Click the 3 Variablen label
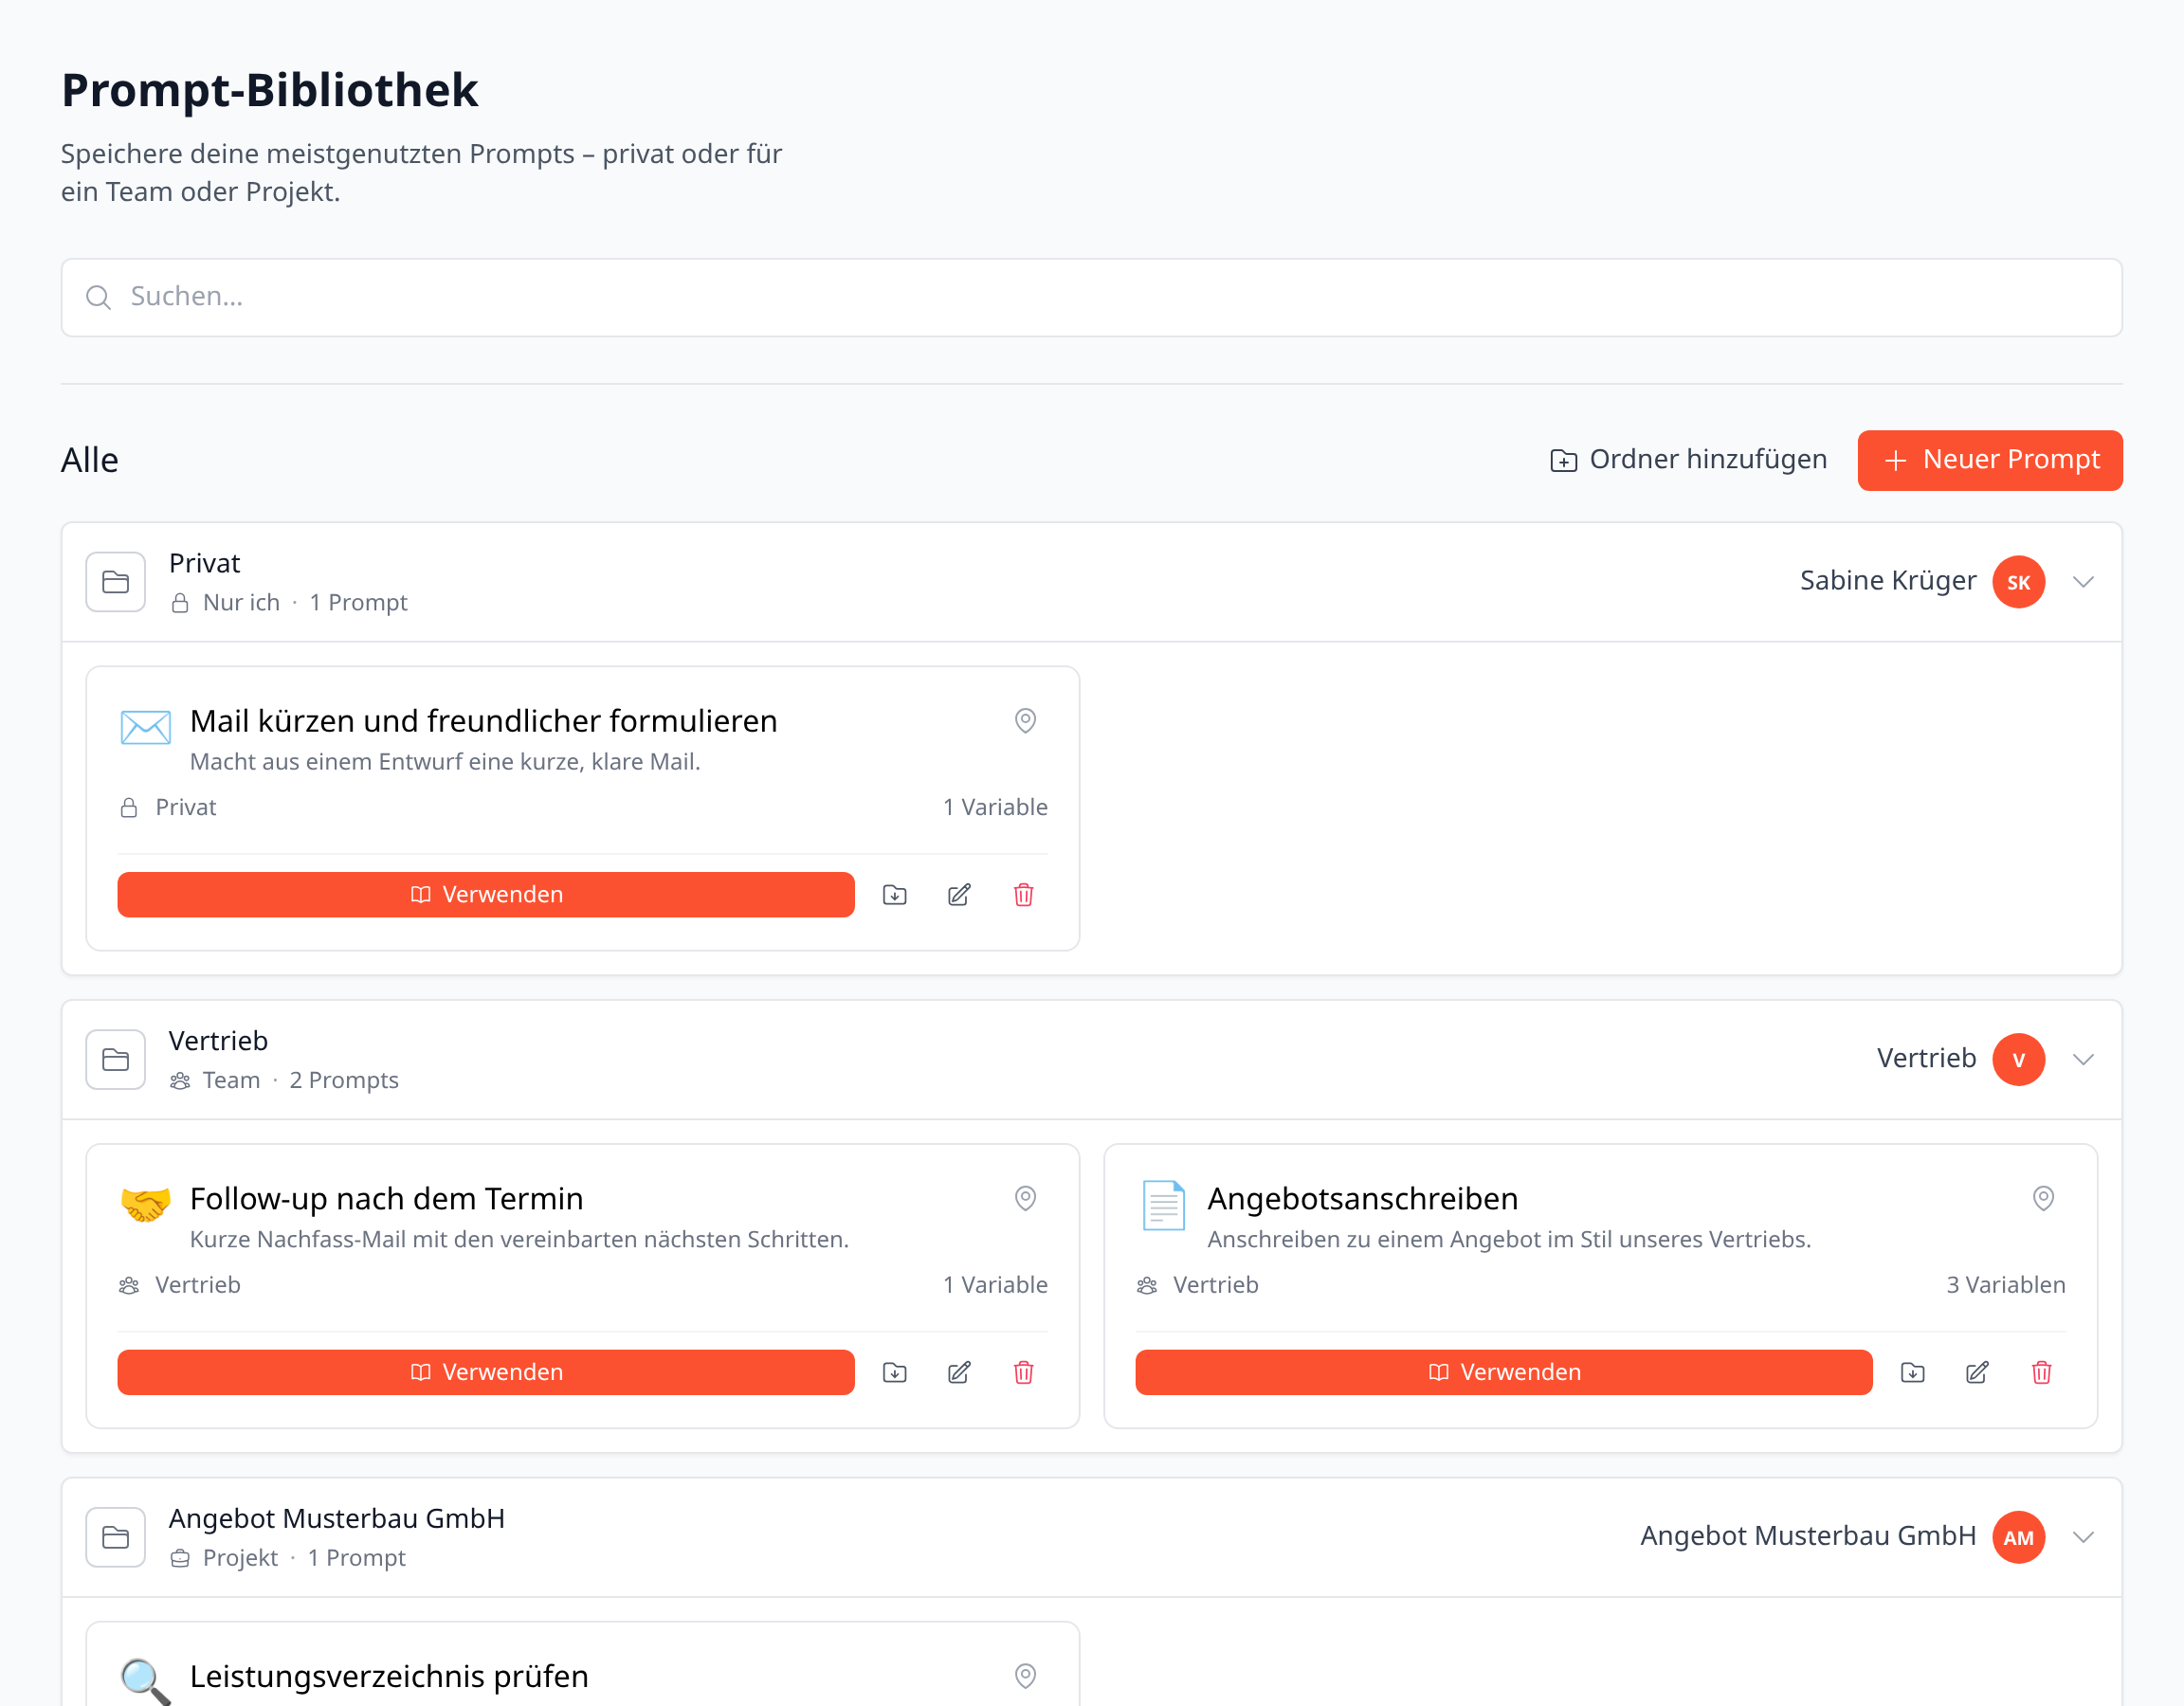 [x=2005, y=1285]
